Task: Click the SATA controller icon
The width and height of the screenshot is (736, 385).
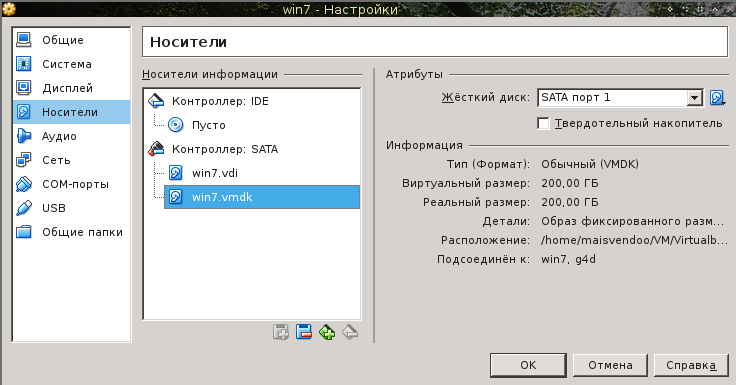Action: pyautogui.click(x=156, y=149)
